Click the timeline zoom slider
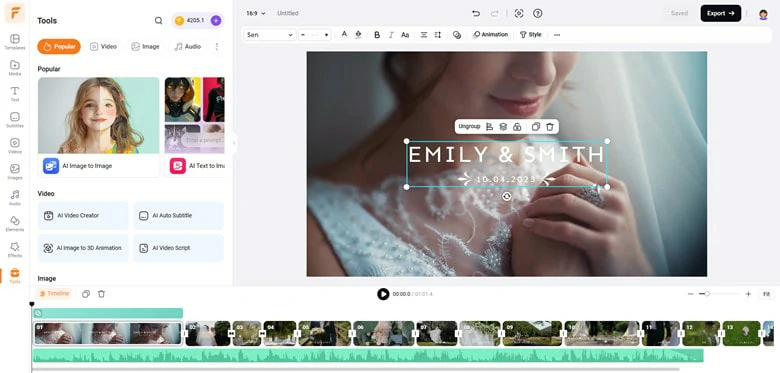The height and width of the screenshot is (373, 780). (x=719, y=294)
